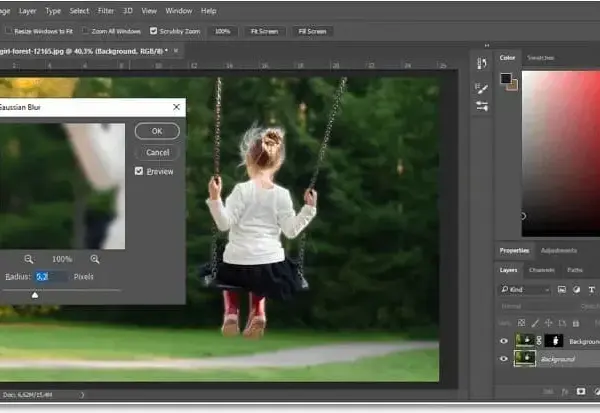The width and height of the screenshot is (600, 413).
Task: Click the Fill Screen button
Action: (x=312, y=31)
